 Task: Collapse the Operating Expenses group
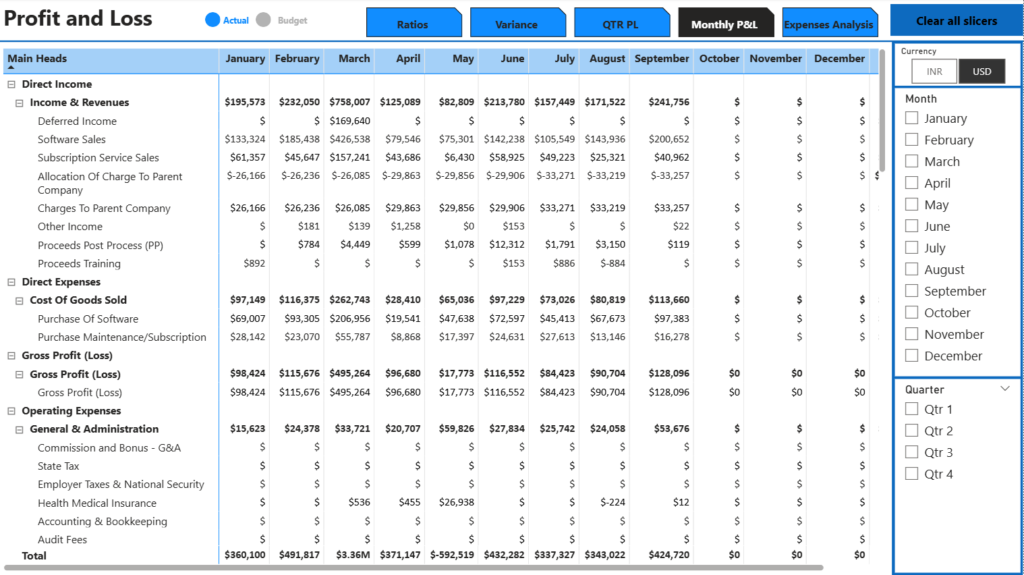pos(11,411)
